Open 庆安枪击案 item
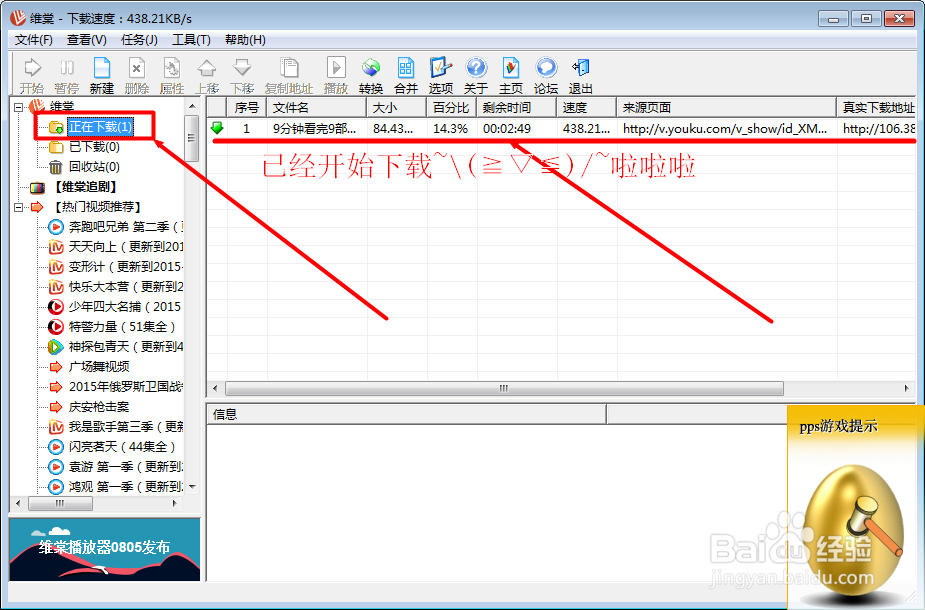Viewport: 925px width, 610px height. [99, 407]
